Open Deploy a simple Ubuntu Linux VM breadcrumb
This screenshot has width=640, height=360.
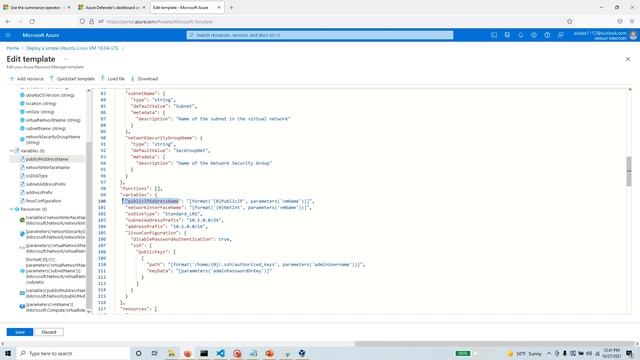pyautogui.click(x=72, y=48)
